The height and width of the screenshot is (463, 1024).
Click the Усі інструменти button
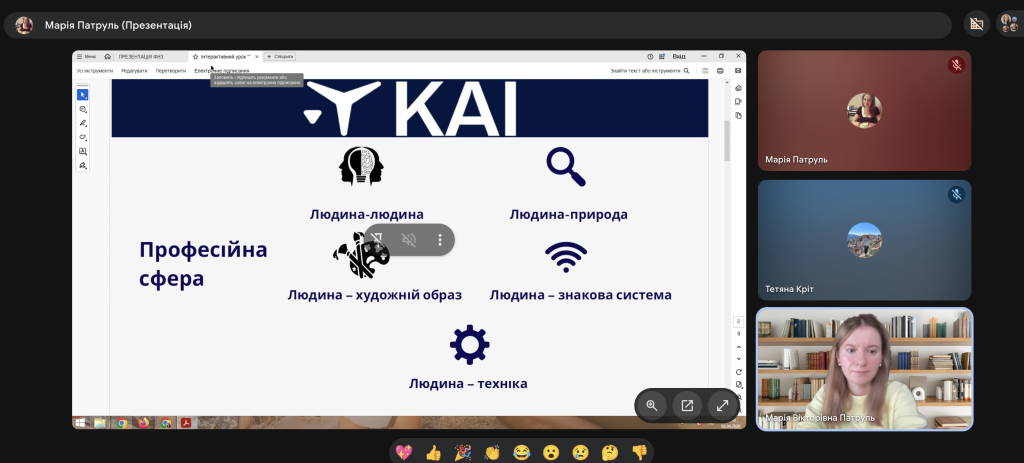coord(95,71)
